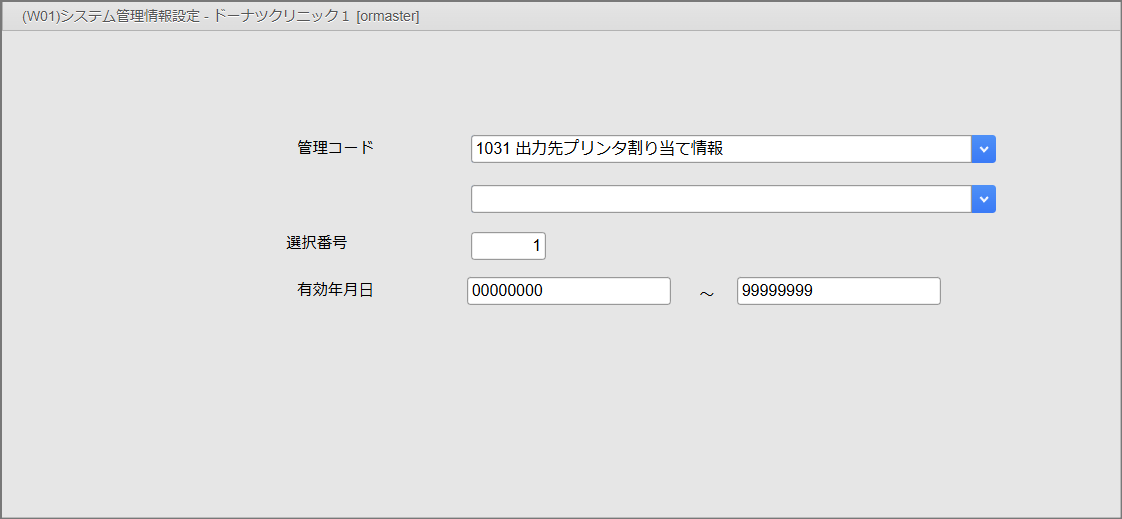The width and height of the screenshot is (1122, 519).
Task: Click the tilde separator between date fields
Action: point(706,295)
